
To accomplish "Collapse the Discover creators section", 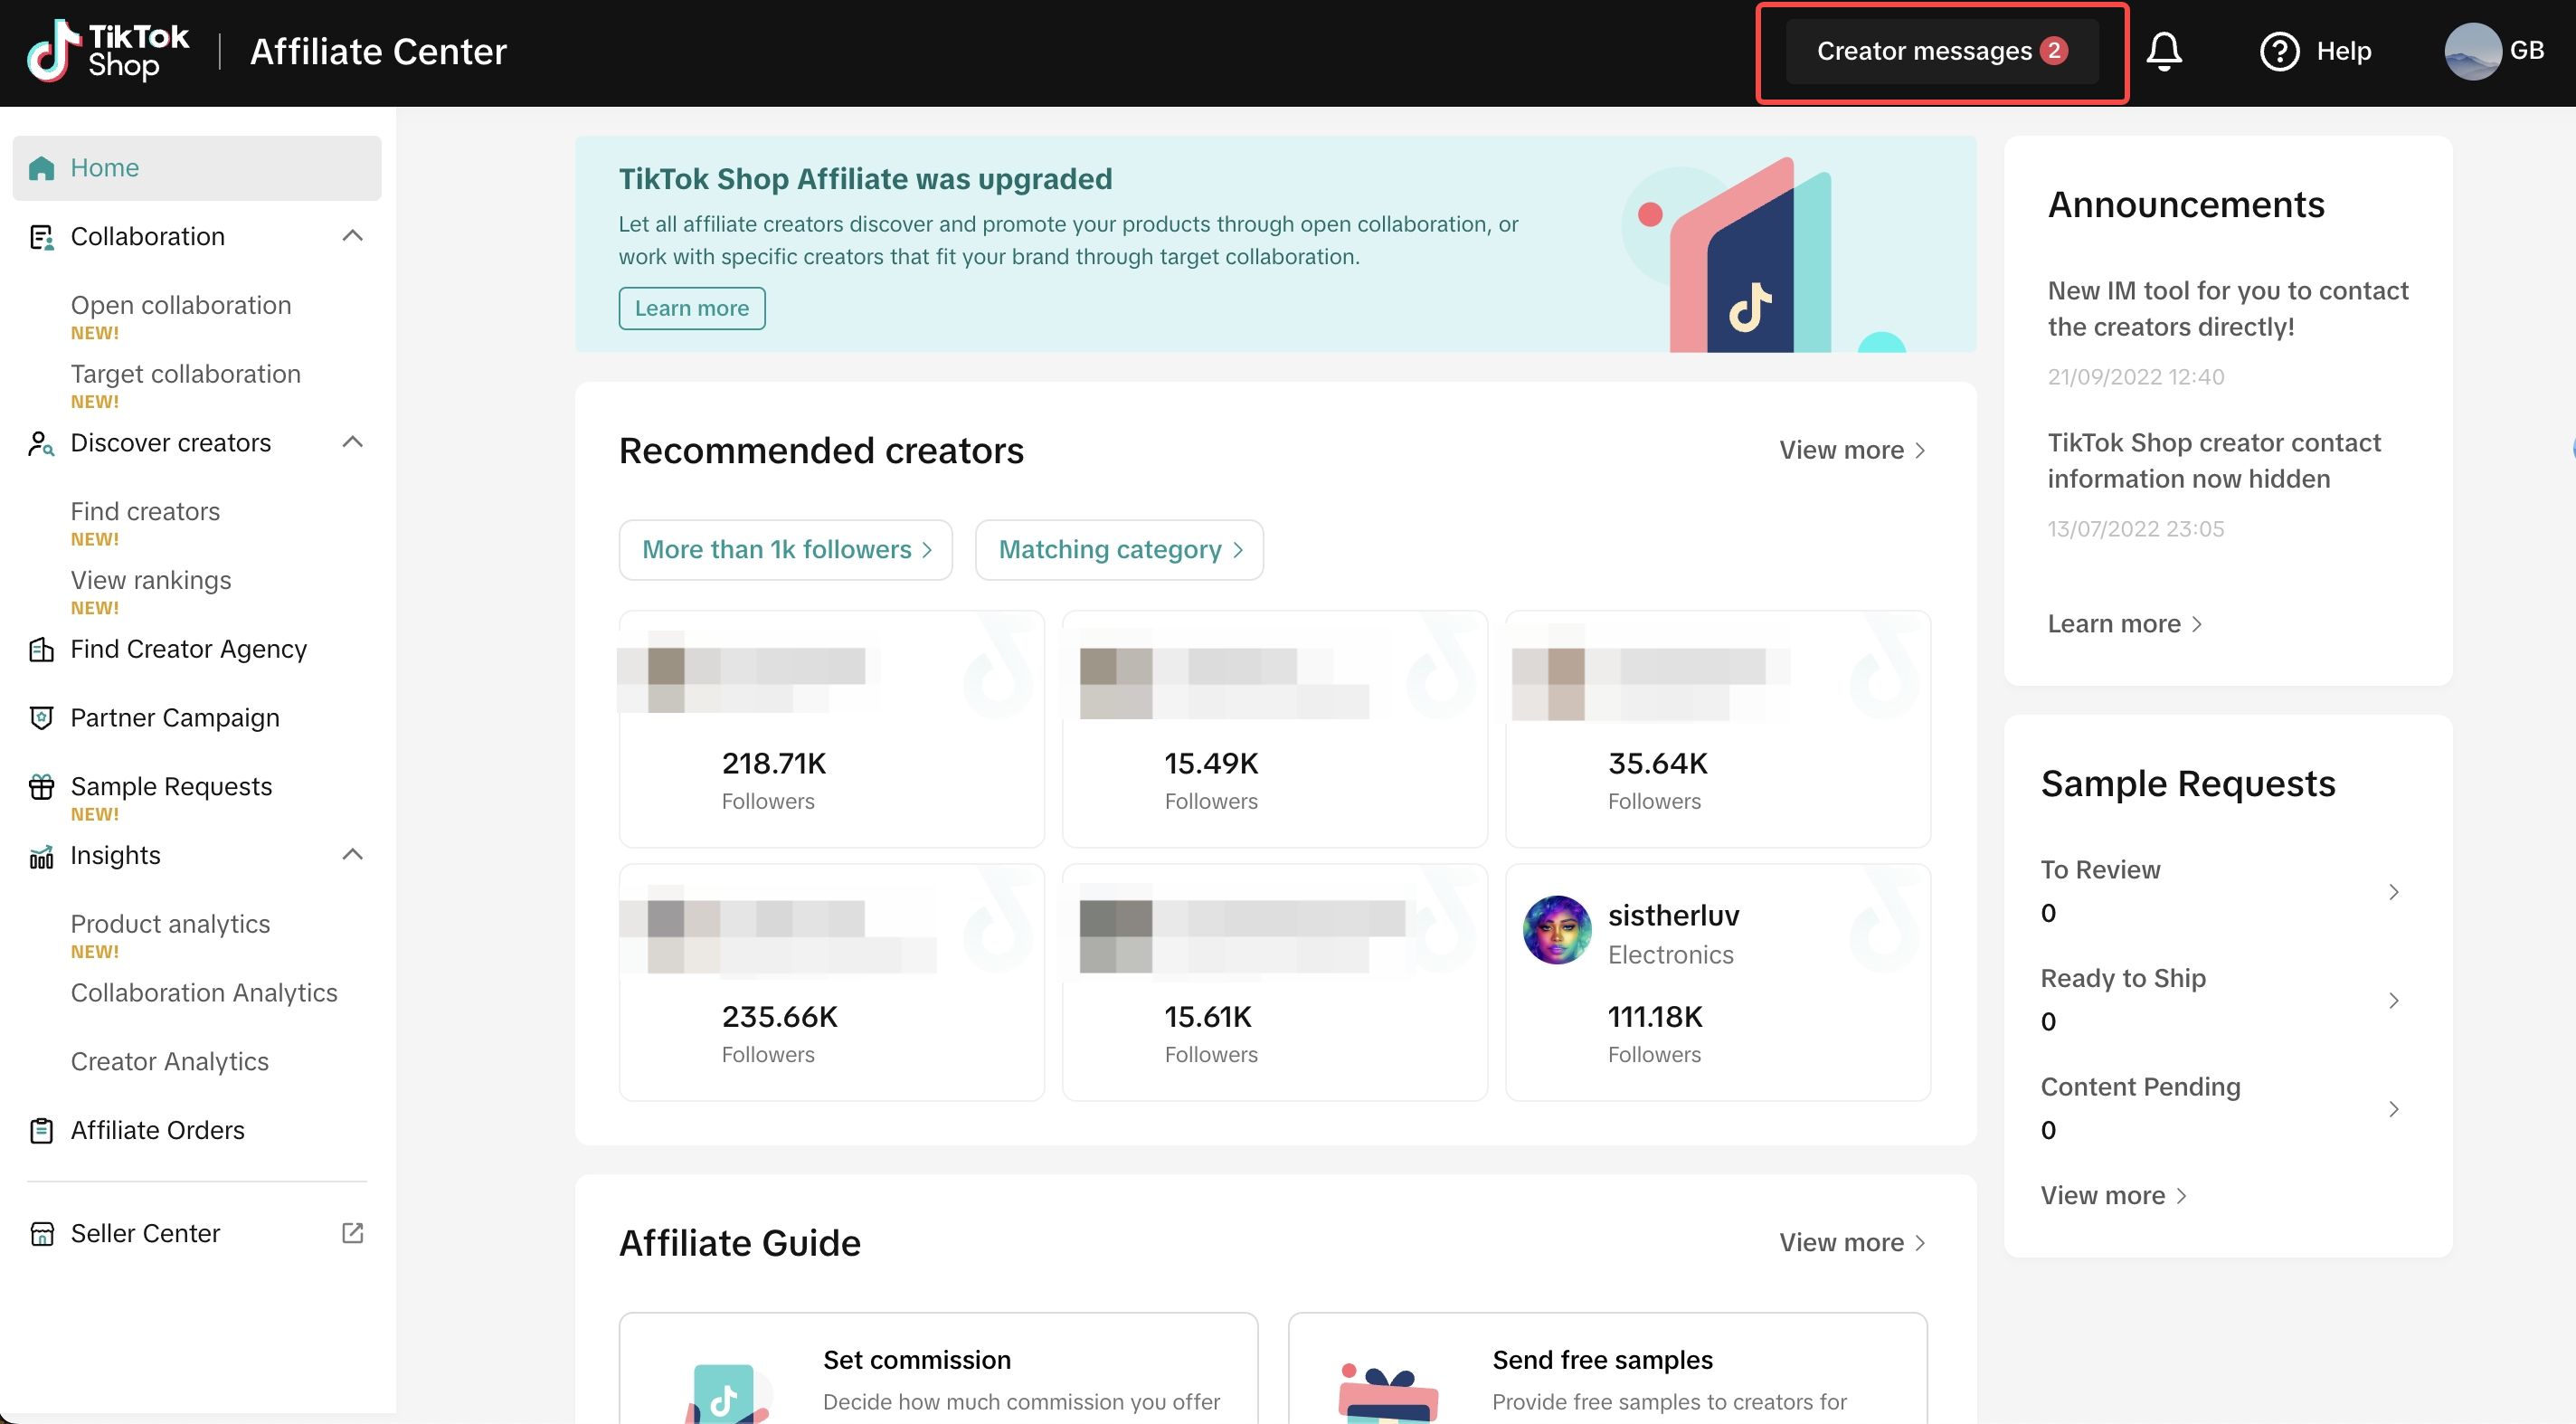I will tap(352, 441).
